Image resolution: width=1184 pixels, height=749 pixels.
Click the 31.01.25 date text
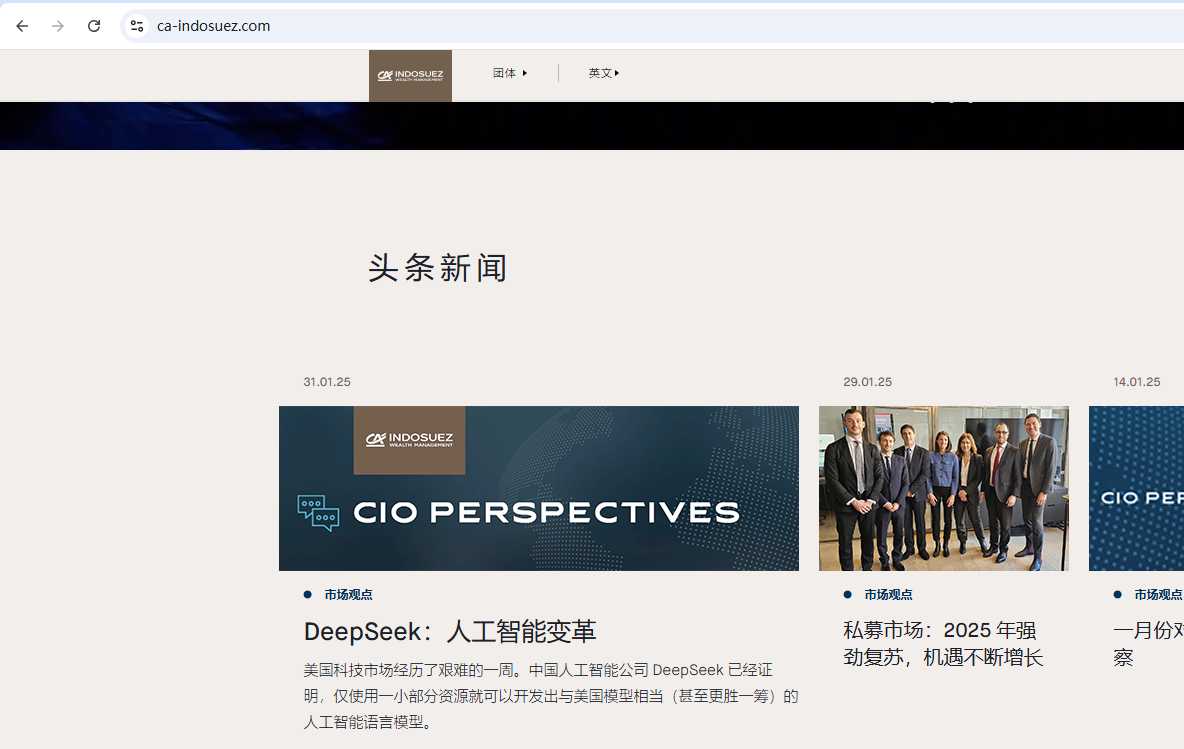pyautogui.click(x=327, y=382)
